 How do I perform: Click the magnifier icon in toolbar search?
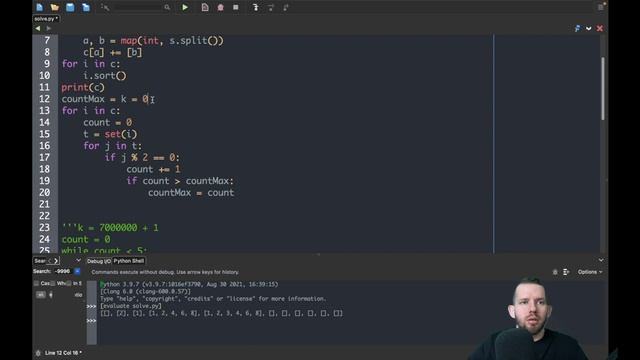(x=167, y=7)
